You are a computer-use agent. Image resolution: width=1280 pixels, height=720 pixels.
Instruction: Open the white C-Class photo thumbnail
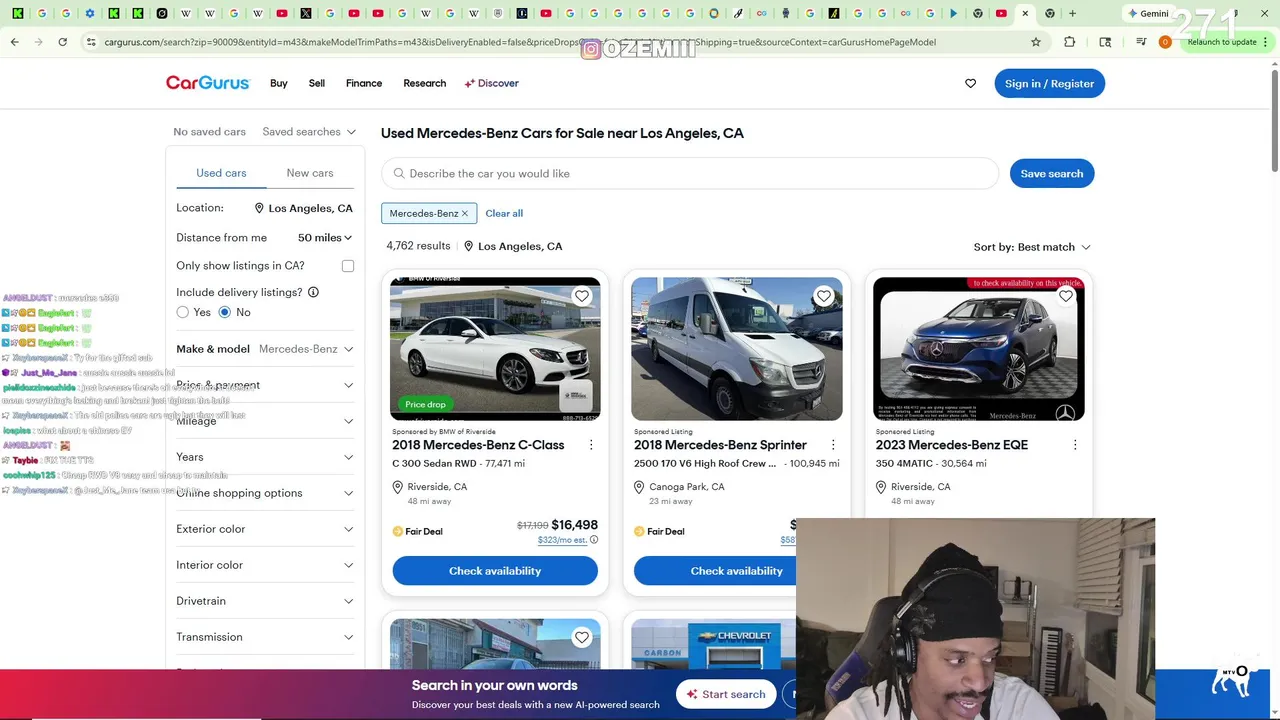point(495,349)
